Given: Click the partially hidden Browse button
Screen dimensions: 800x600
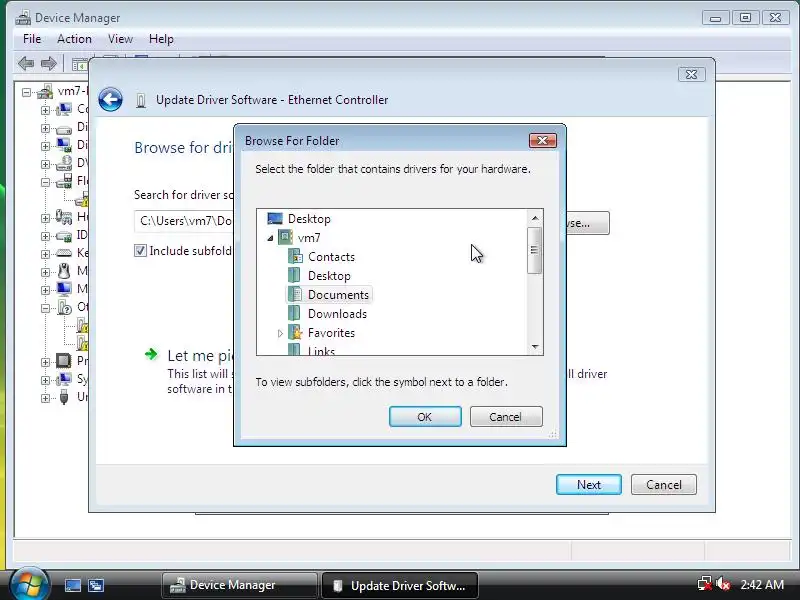Looking at the screenshot, I should coord(588,223).
